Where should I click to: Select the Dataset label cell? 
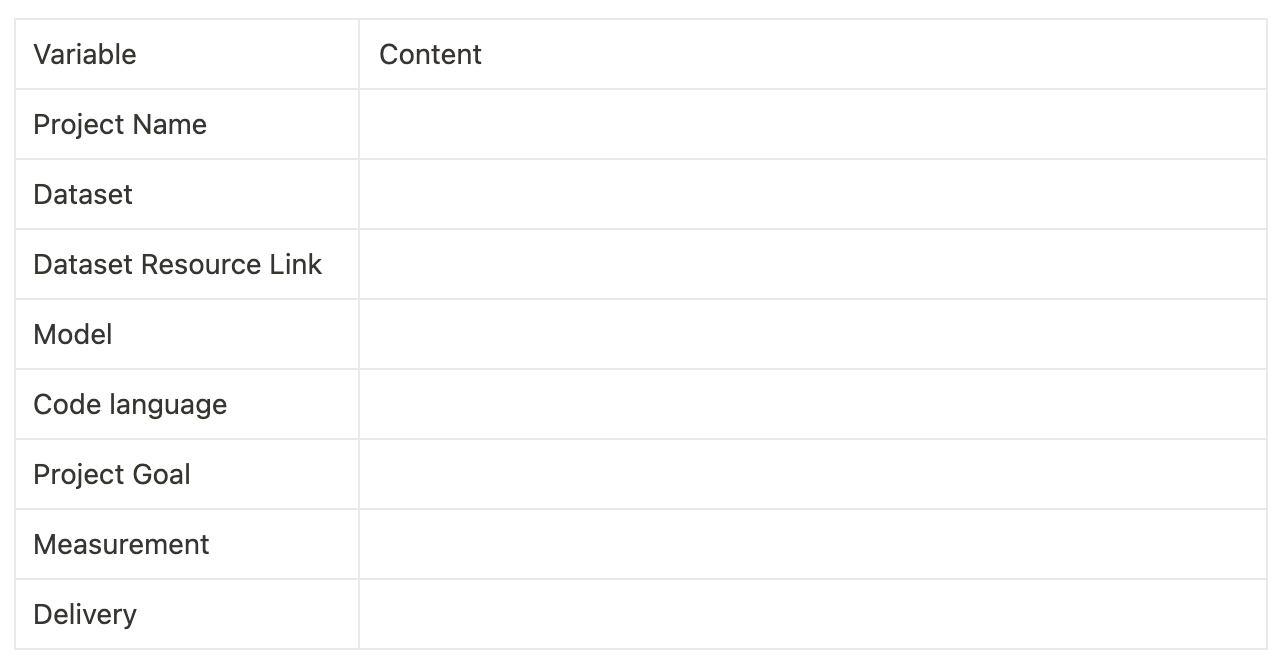pyautogui.click(x=187, y=194)
